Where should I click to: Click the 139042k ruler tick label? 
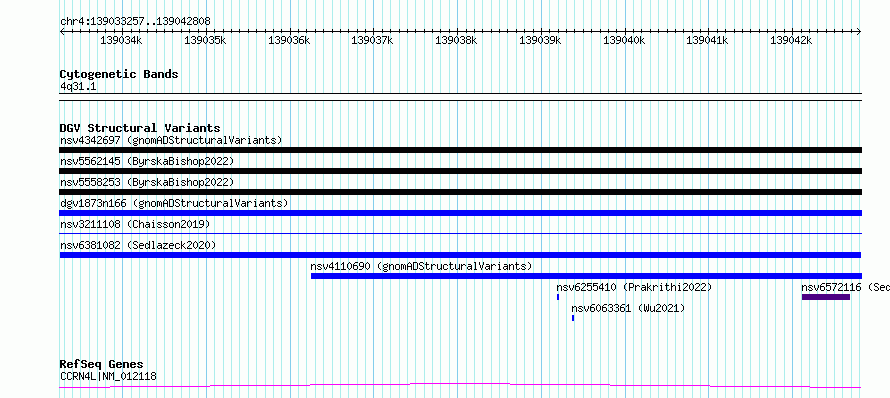click(791, 40)
